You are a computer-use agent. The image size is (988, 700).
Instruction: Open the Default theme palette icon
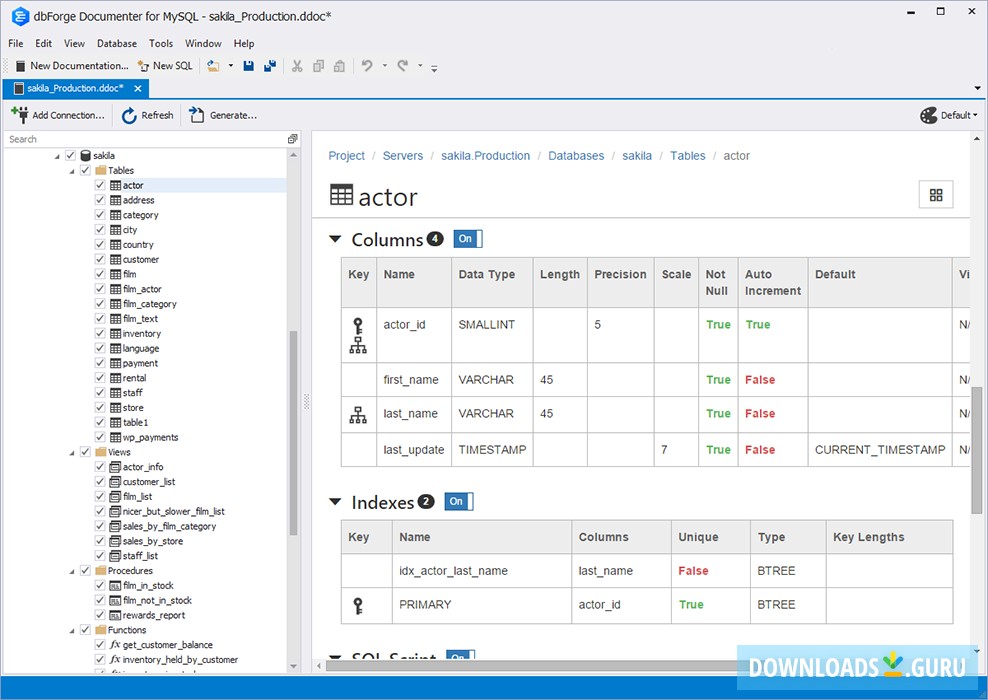pyautogui.click(x=928, y=115)
